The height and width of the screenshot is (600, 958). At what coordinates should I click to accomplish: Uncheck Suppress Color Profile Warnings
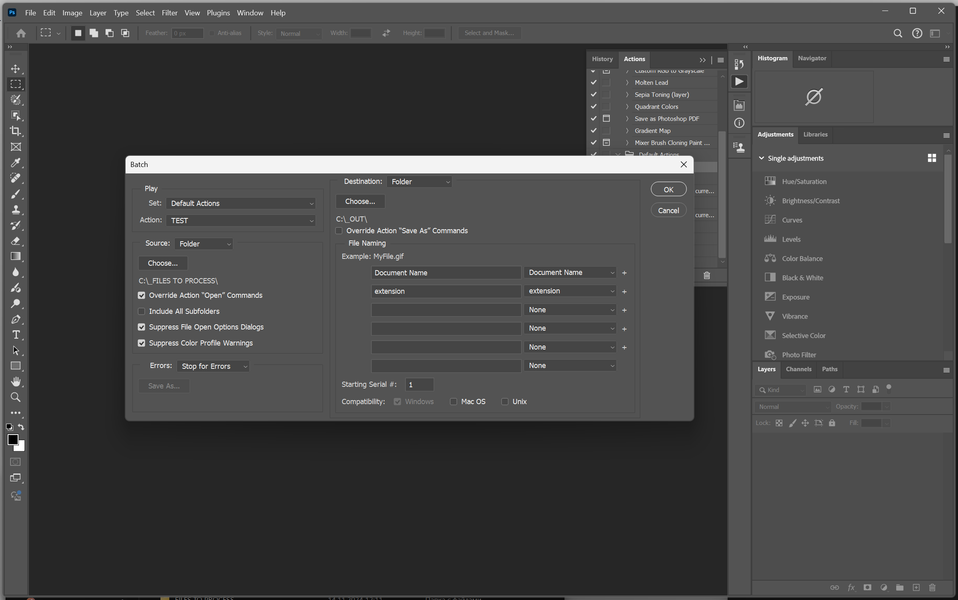[x=142, y=343]
